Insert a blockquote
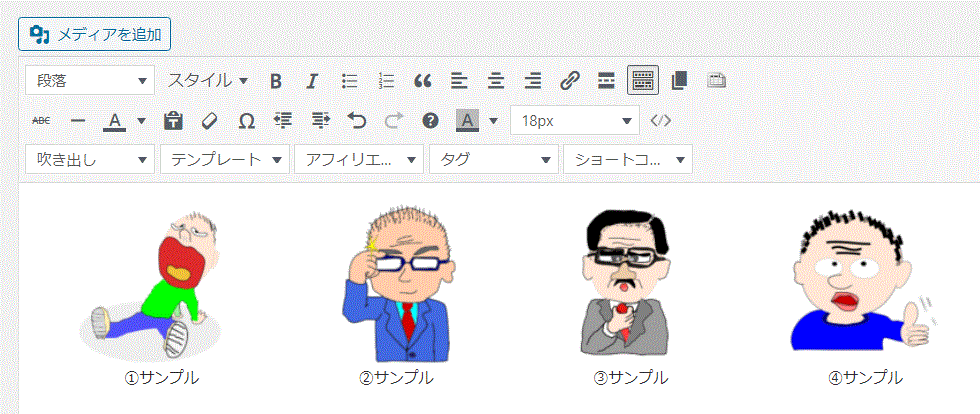 422,80
